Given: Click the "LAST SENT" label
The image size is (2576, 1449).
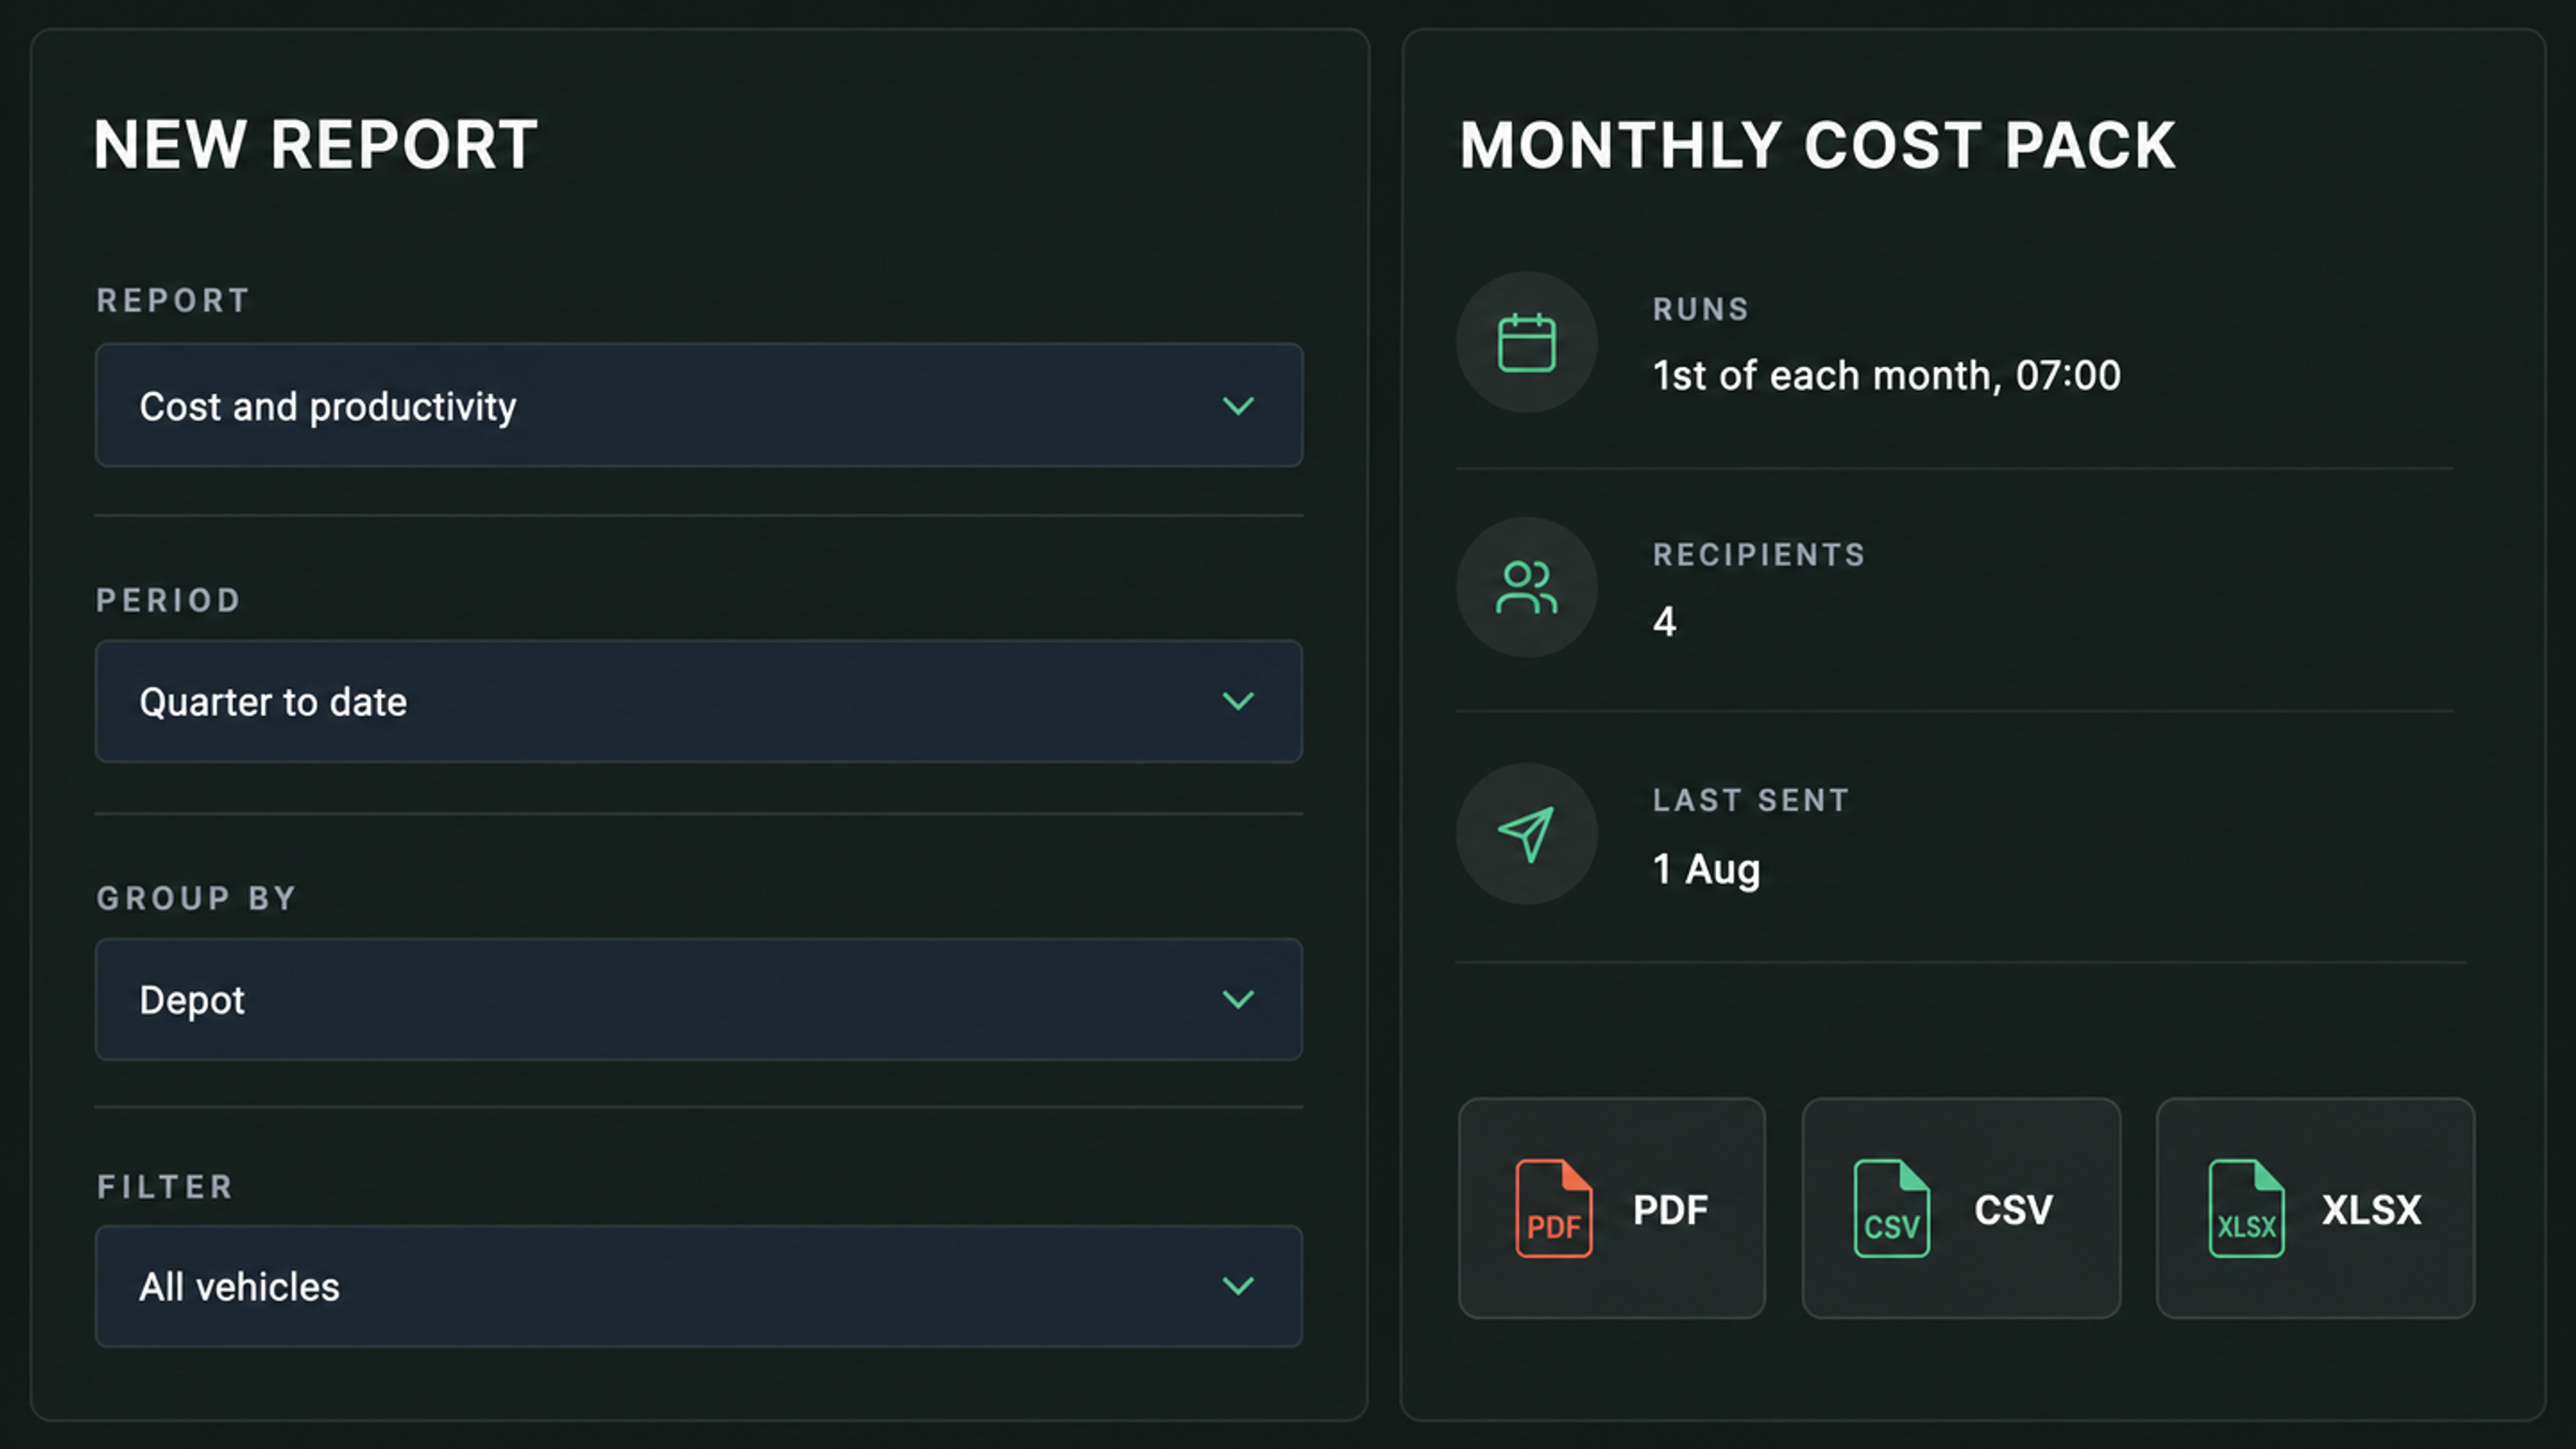Looking at the screenshot, I should click(x=1751, y=800).
